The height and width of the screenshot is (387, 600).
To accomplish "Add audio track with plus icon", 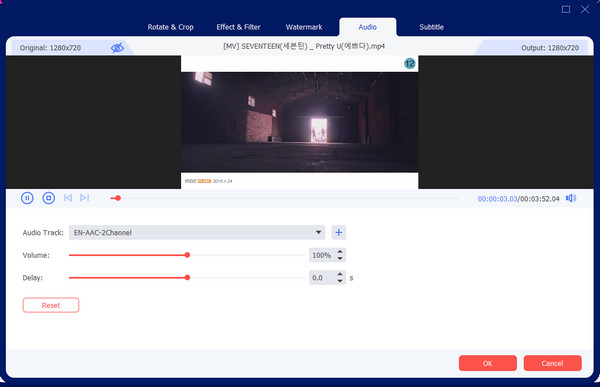I will click(339, 232).
